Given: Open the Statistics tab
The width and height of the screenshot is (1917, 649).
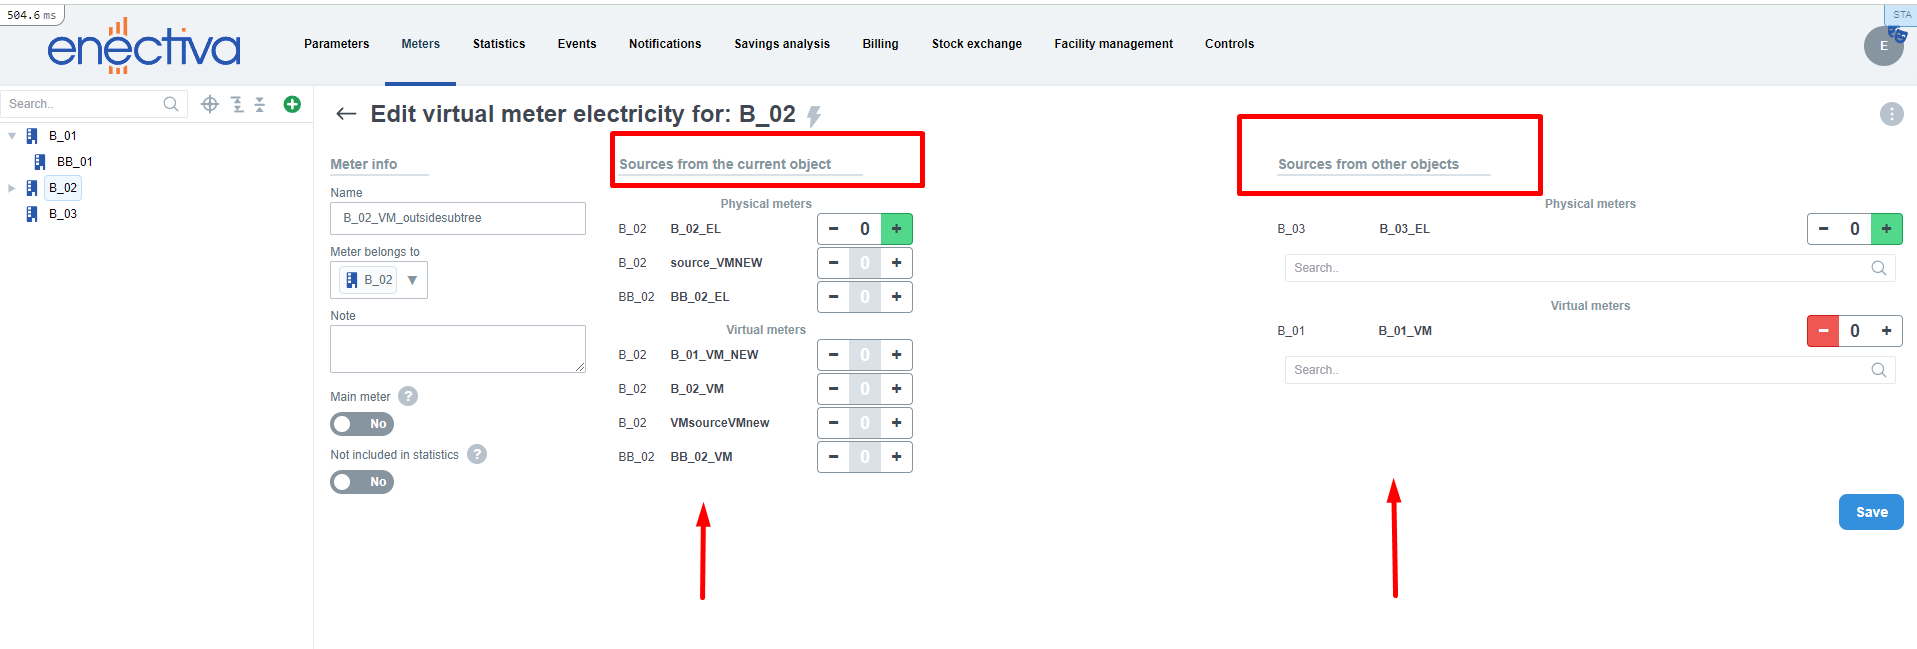Looking at the screenshot, I should coord(498,44).
